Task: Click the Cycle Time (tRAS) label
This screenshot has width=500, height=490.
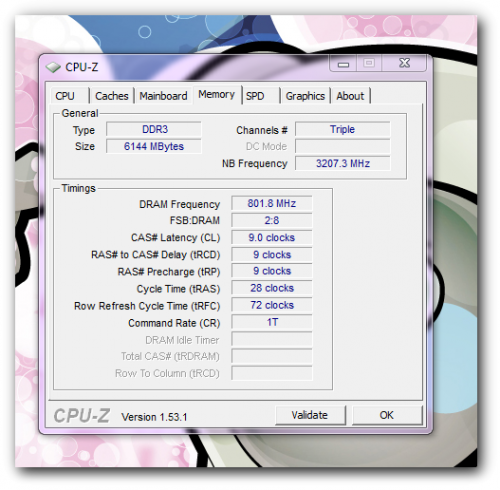Action: [178, 289]
